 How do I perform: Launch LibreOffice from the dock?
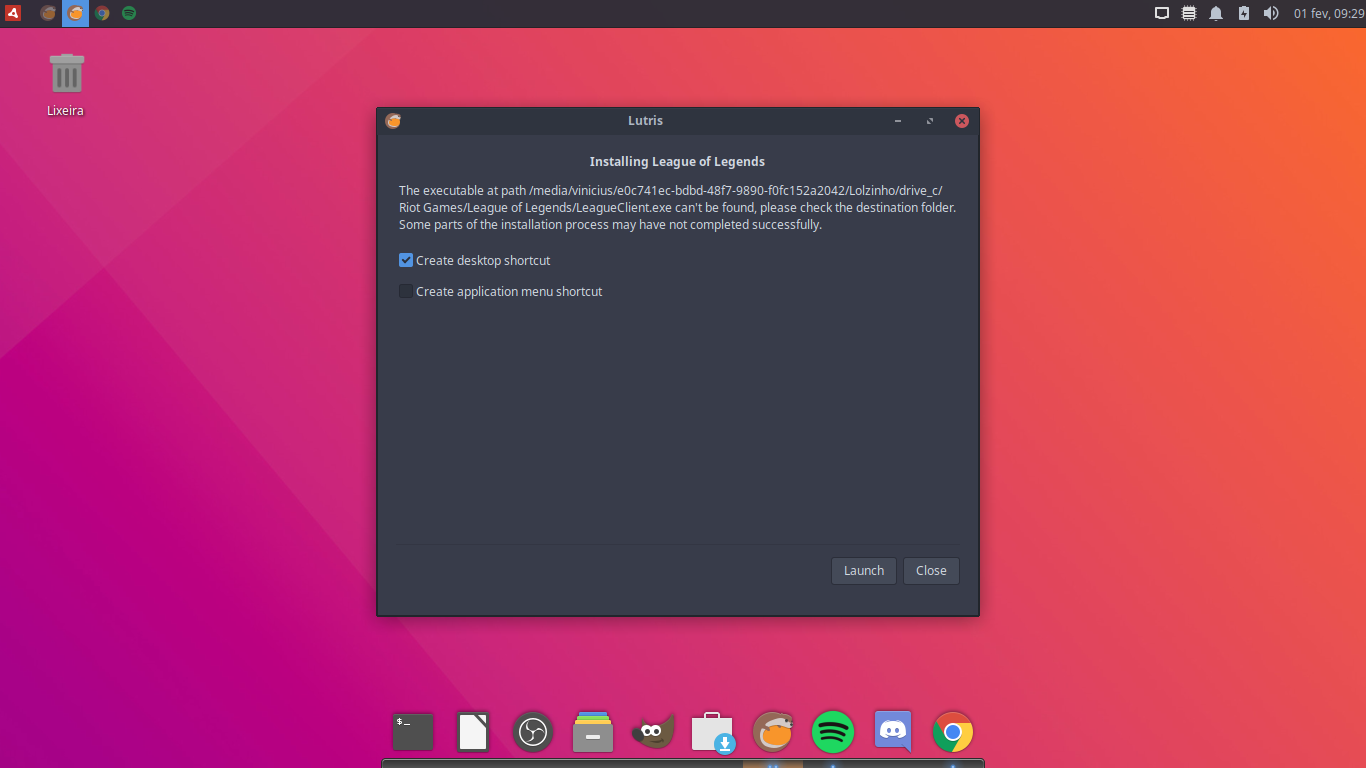(x=473, y=732)
